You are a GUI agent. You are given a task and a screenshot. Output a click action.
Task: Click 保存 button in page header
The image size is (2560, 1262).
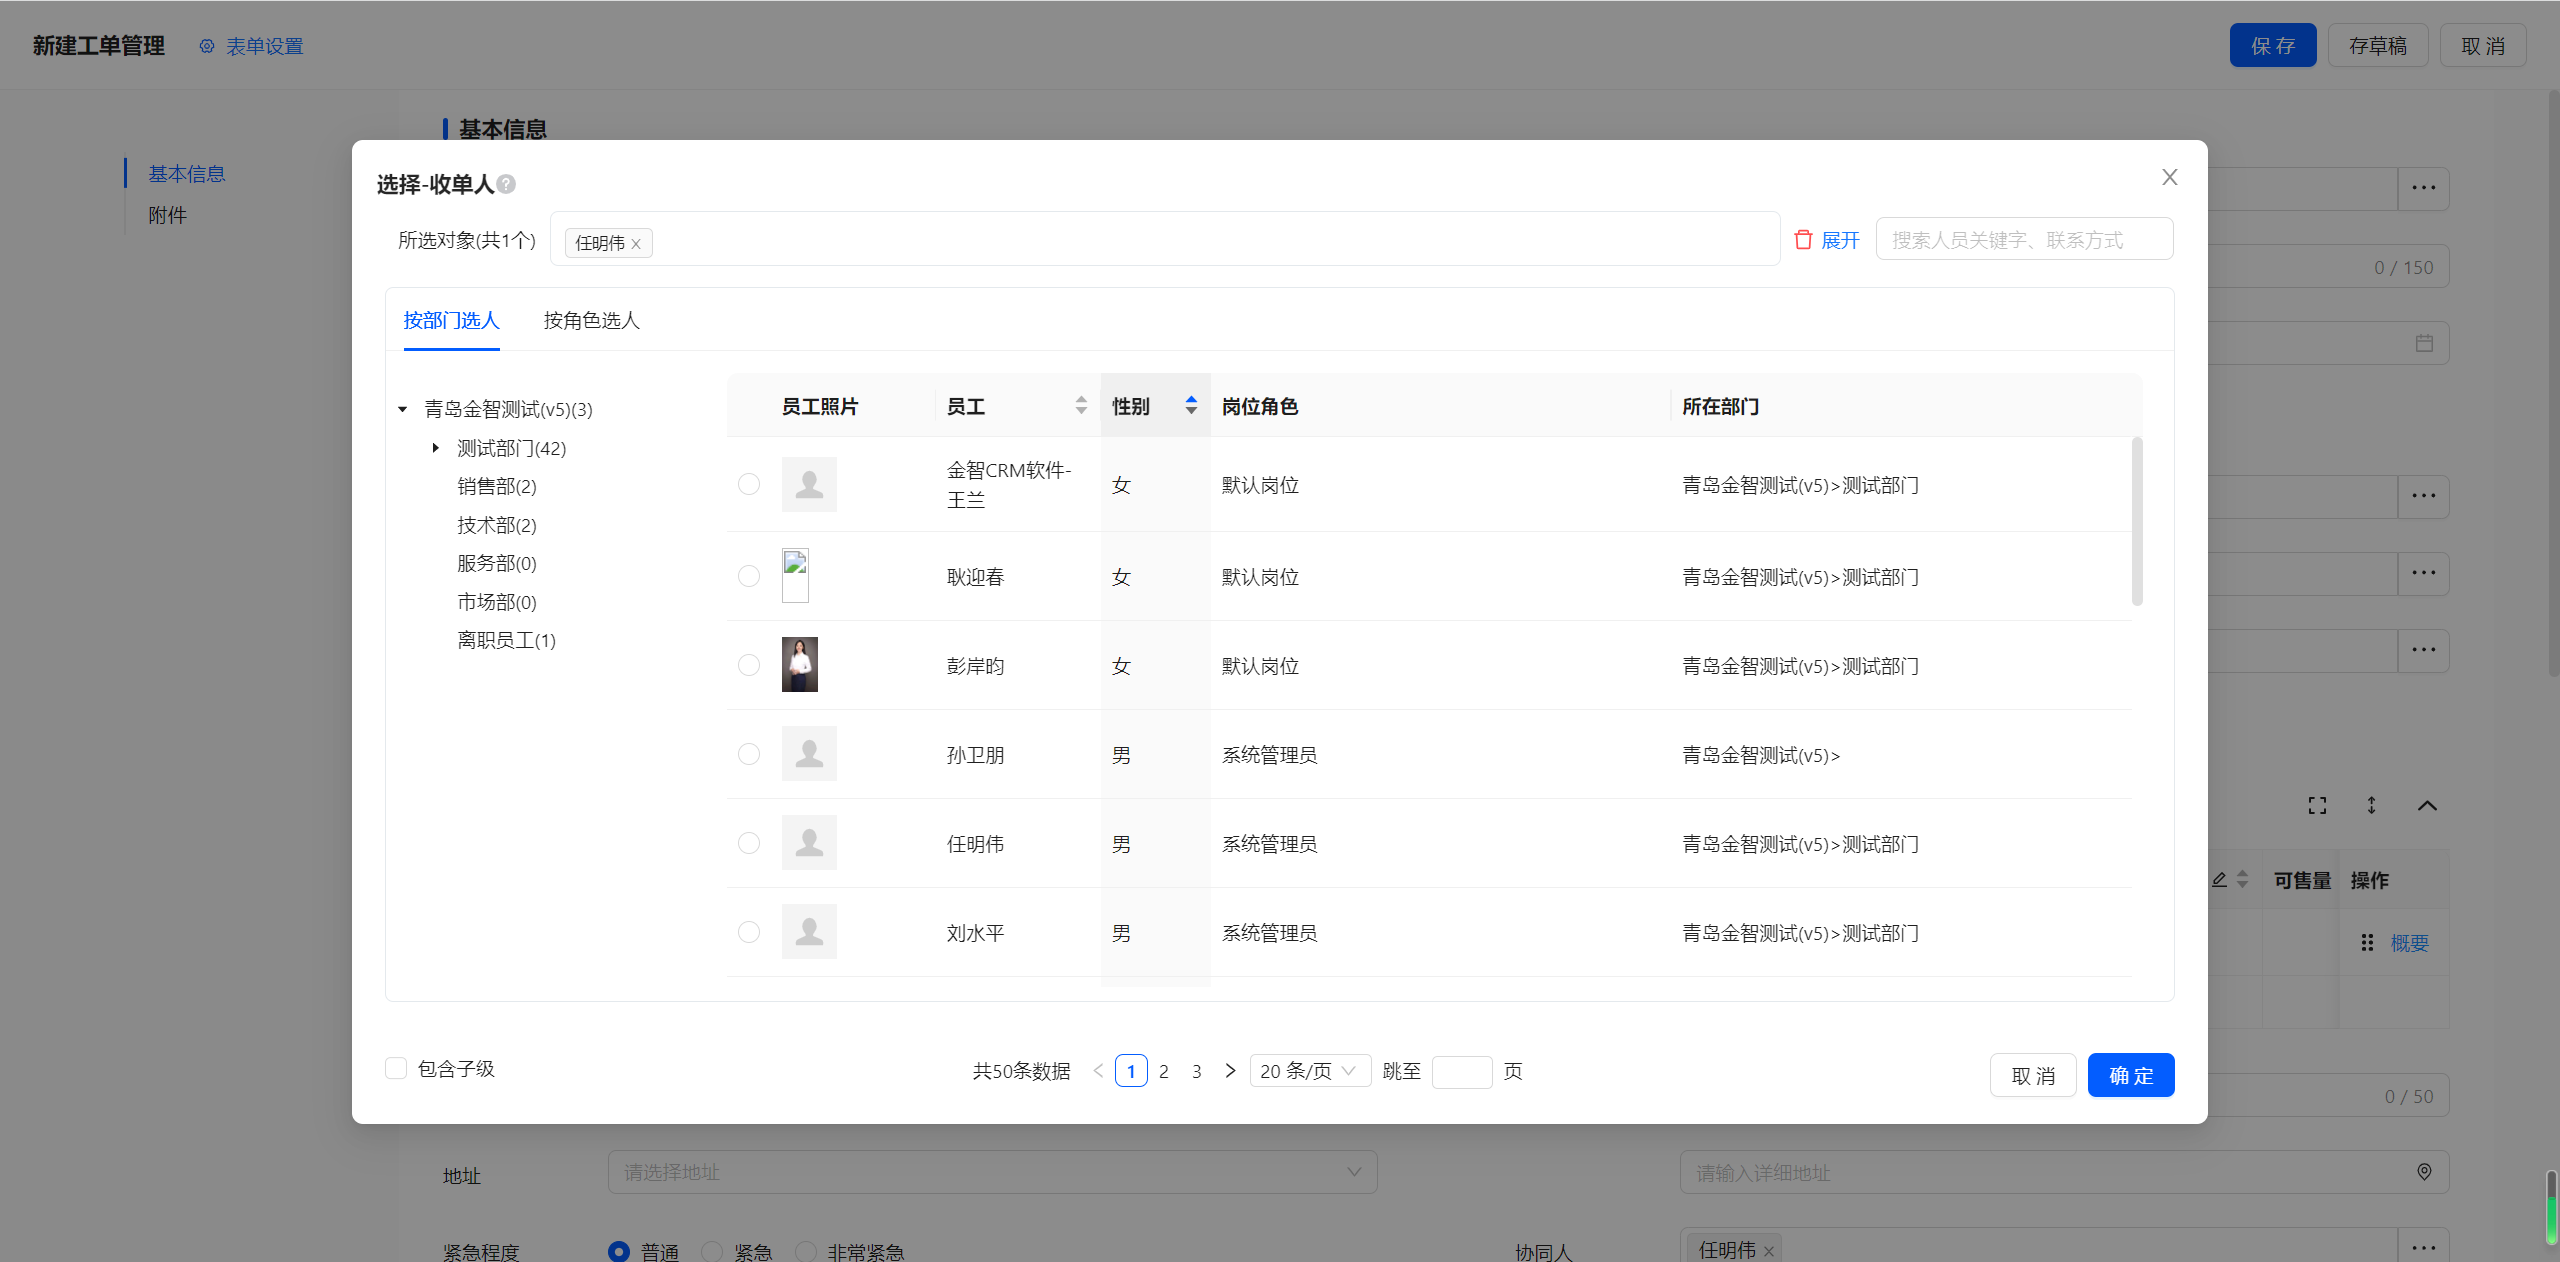[2273, 45]
